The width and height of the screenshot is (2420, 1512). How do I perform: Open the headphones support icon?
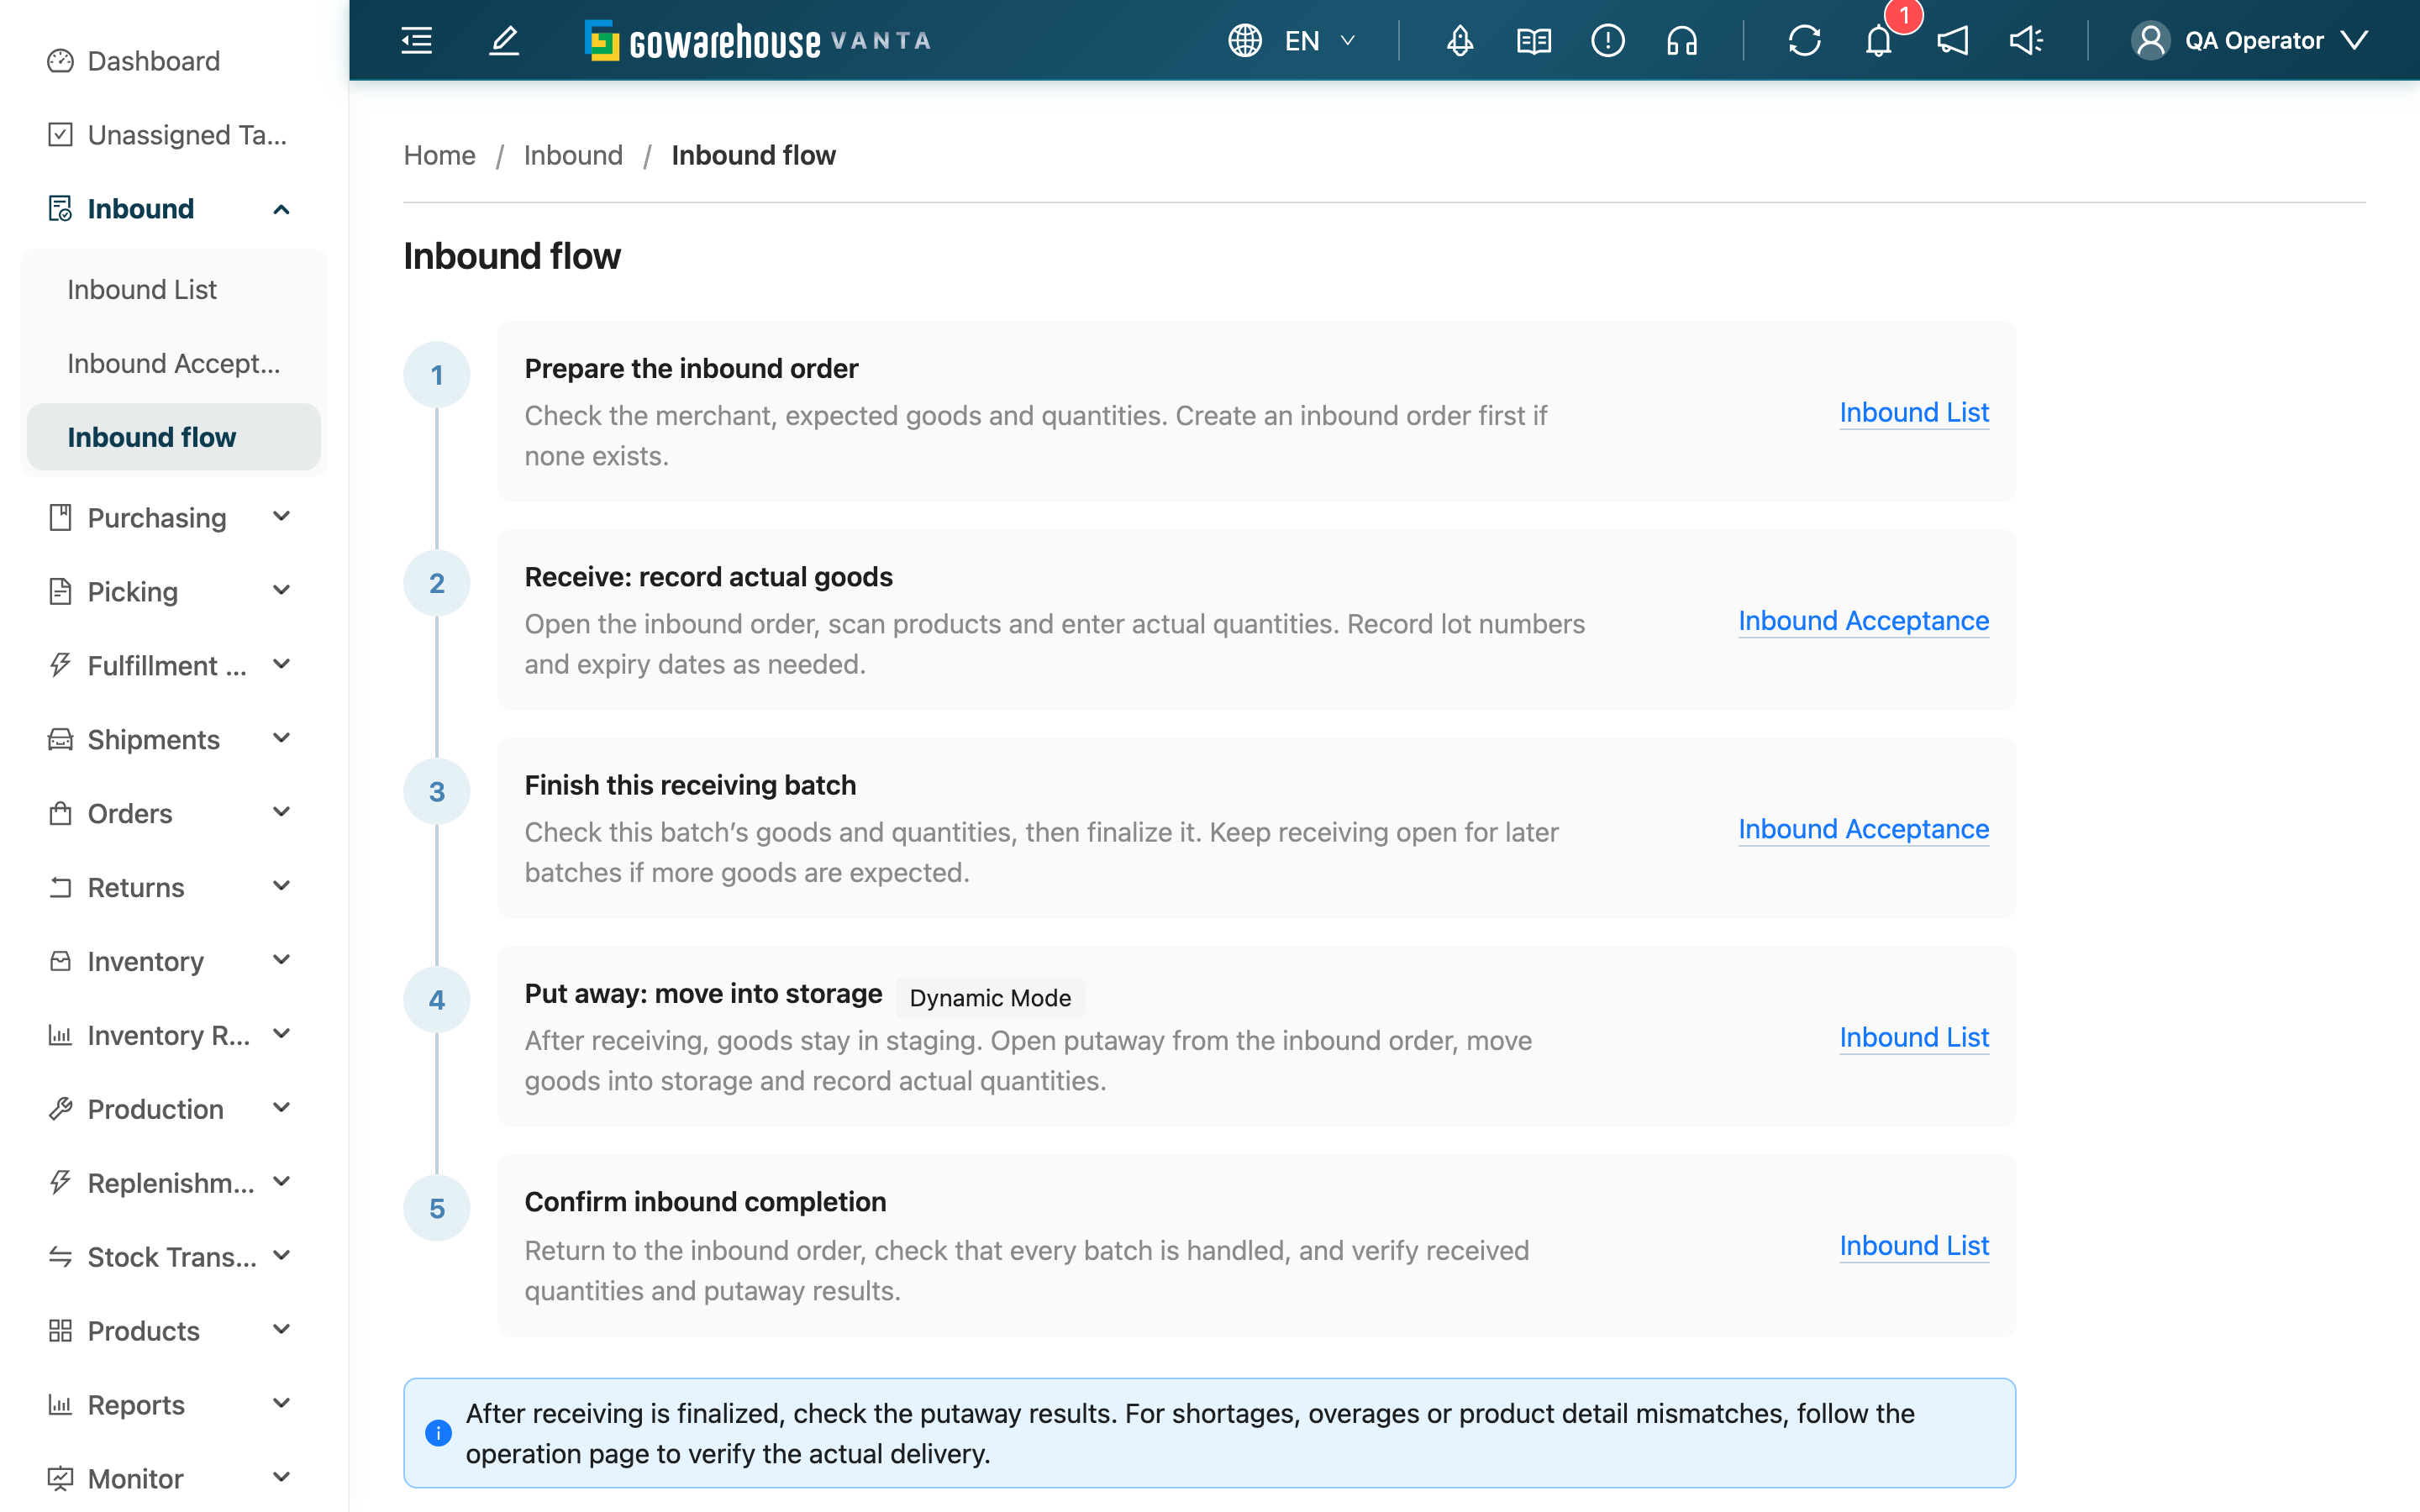pos(1682,41)
